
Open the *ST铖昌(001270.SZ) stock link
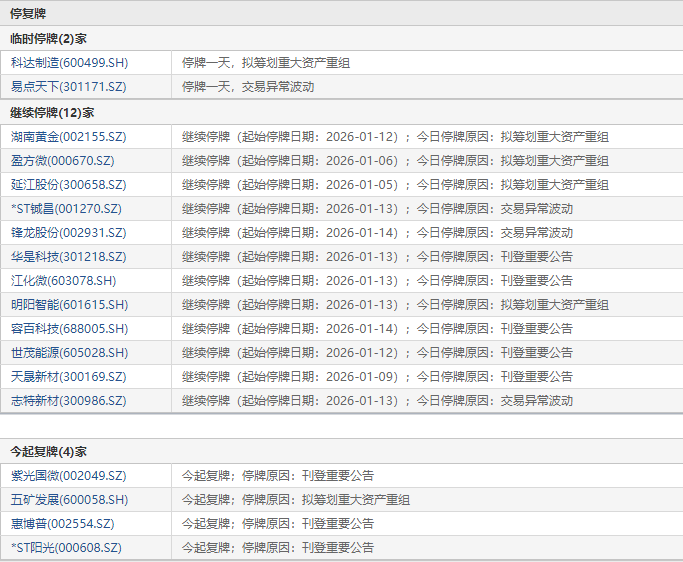pyautogui.click(x=66, y=209)
